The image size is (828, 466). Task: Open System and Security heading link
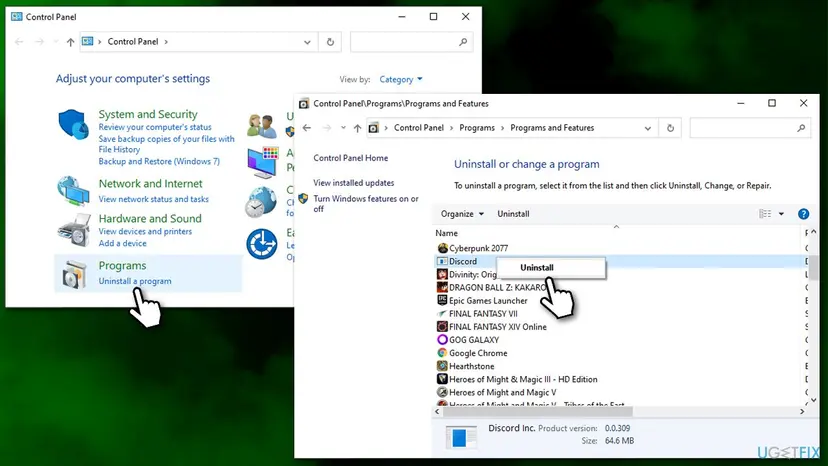tap(148, 114)
